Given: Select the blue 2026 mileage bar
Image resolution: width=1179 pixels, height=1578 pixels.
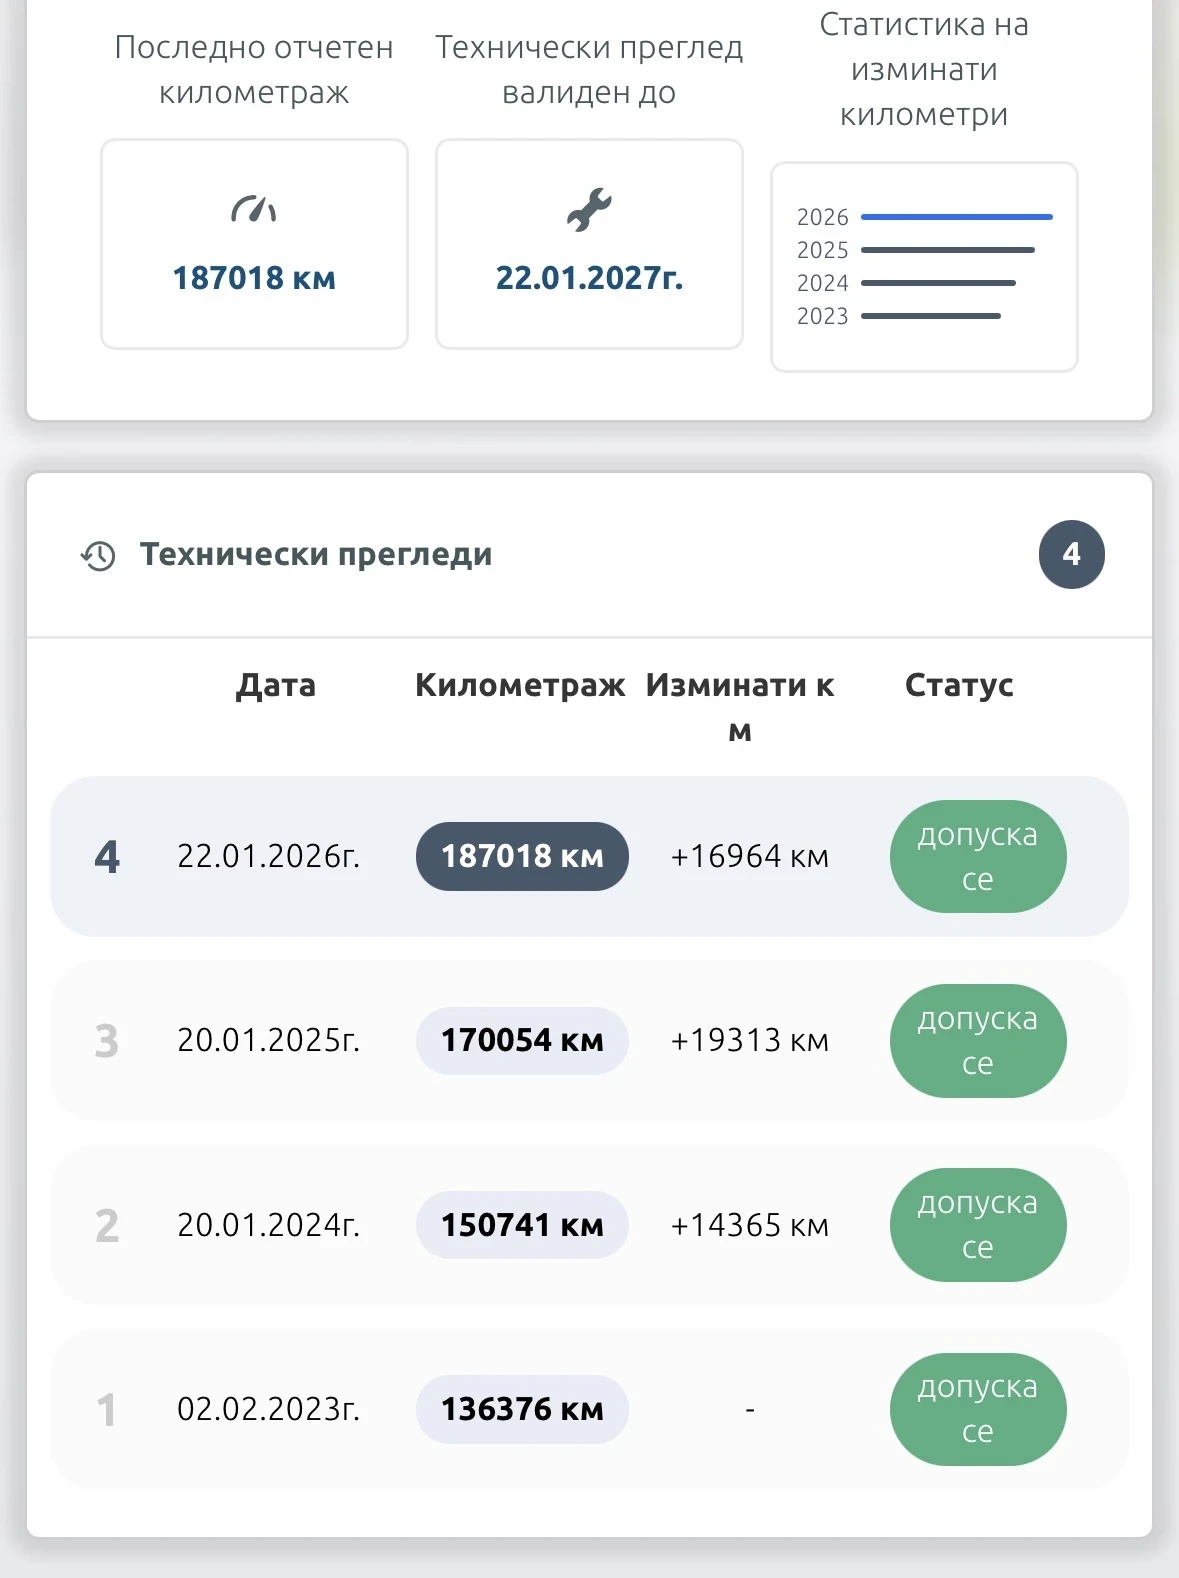Looking at the screenshot, I should point(956,217).
